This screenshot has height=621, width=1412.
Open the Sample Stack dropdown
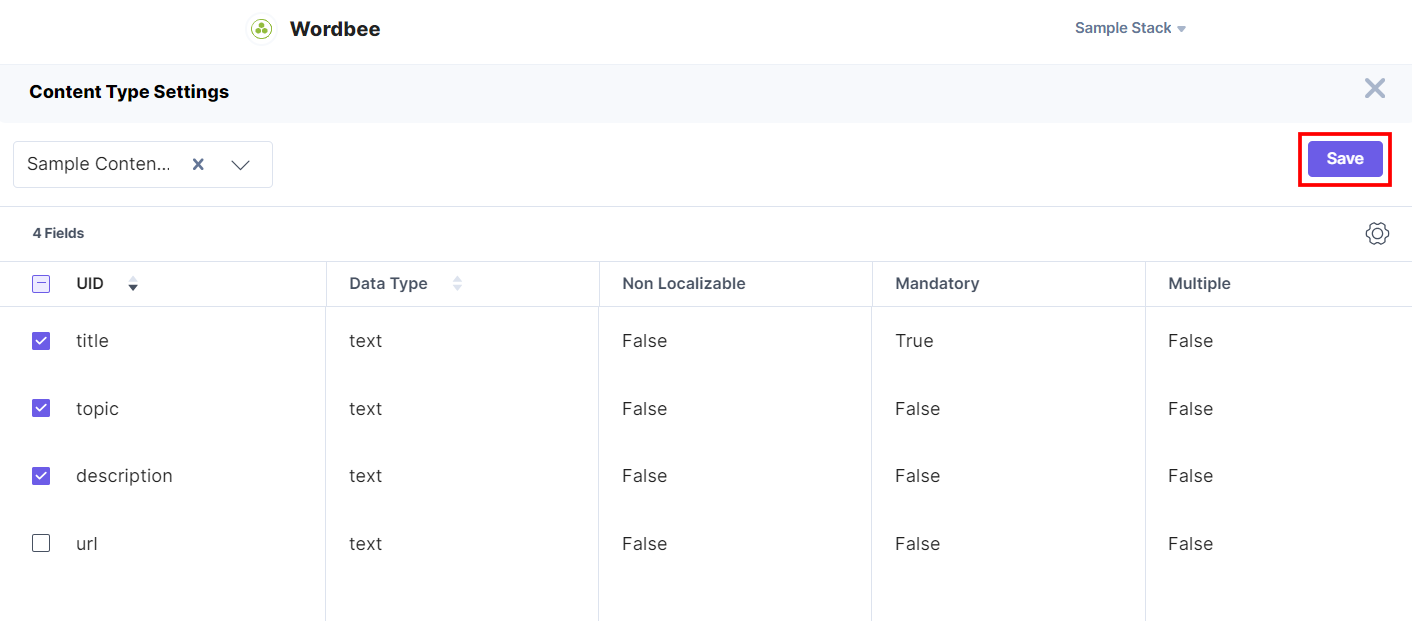tap(1130, 28)
